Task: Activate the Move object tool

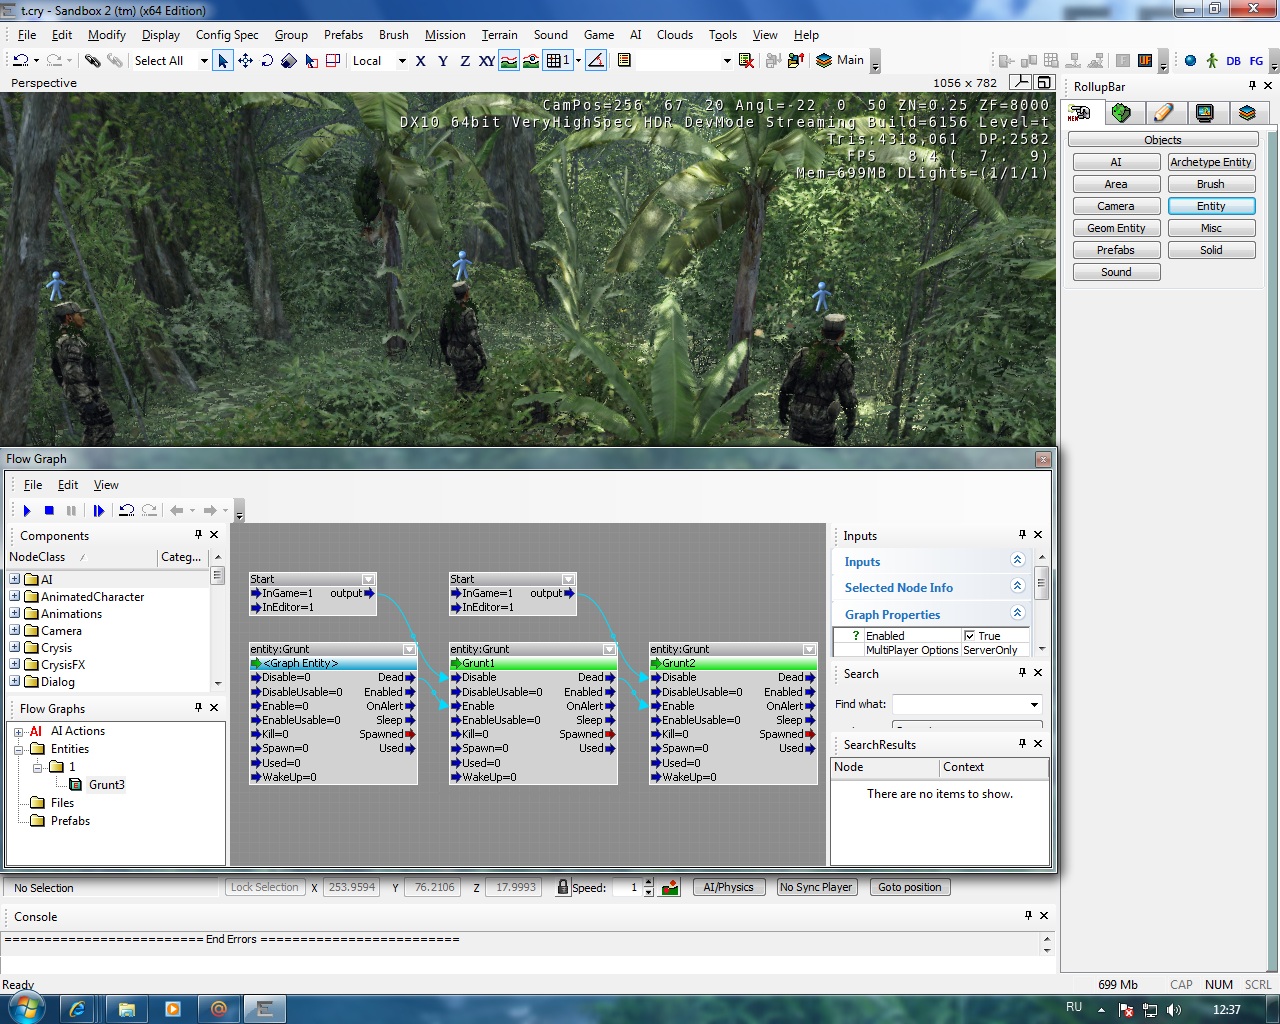Action: point(245,61)
